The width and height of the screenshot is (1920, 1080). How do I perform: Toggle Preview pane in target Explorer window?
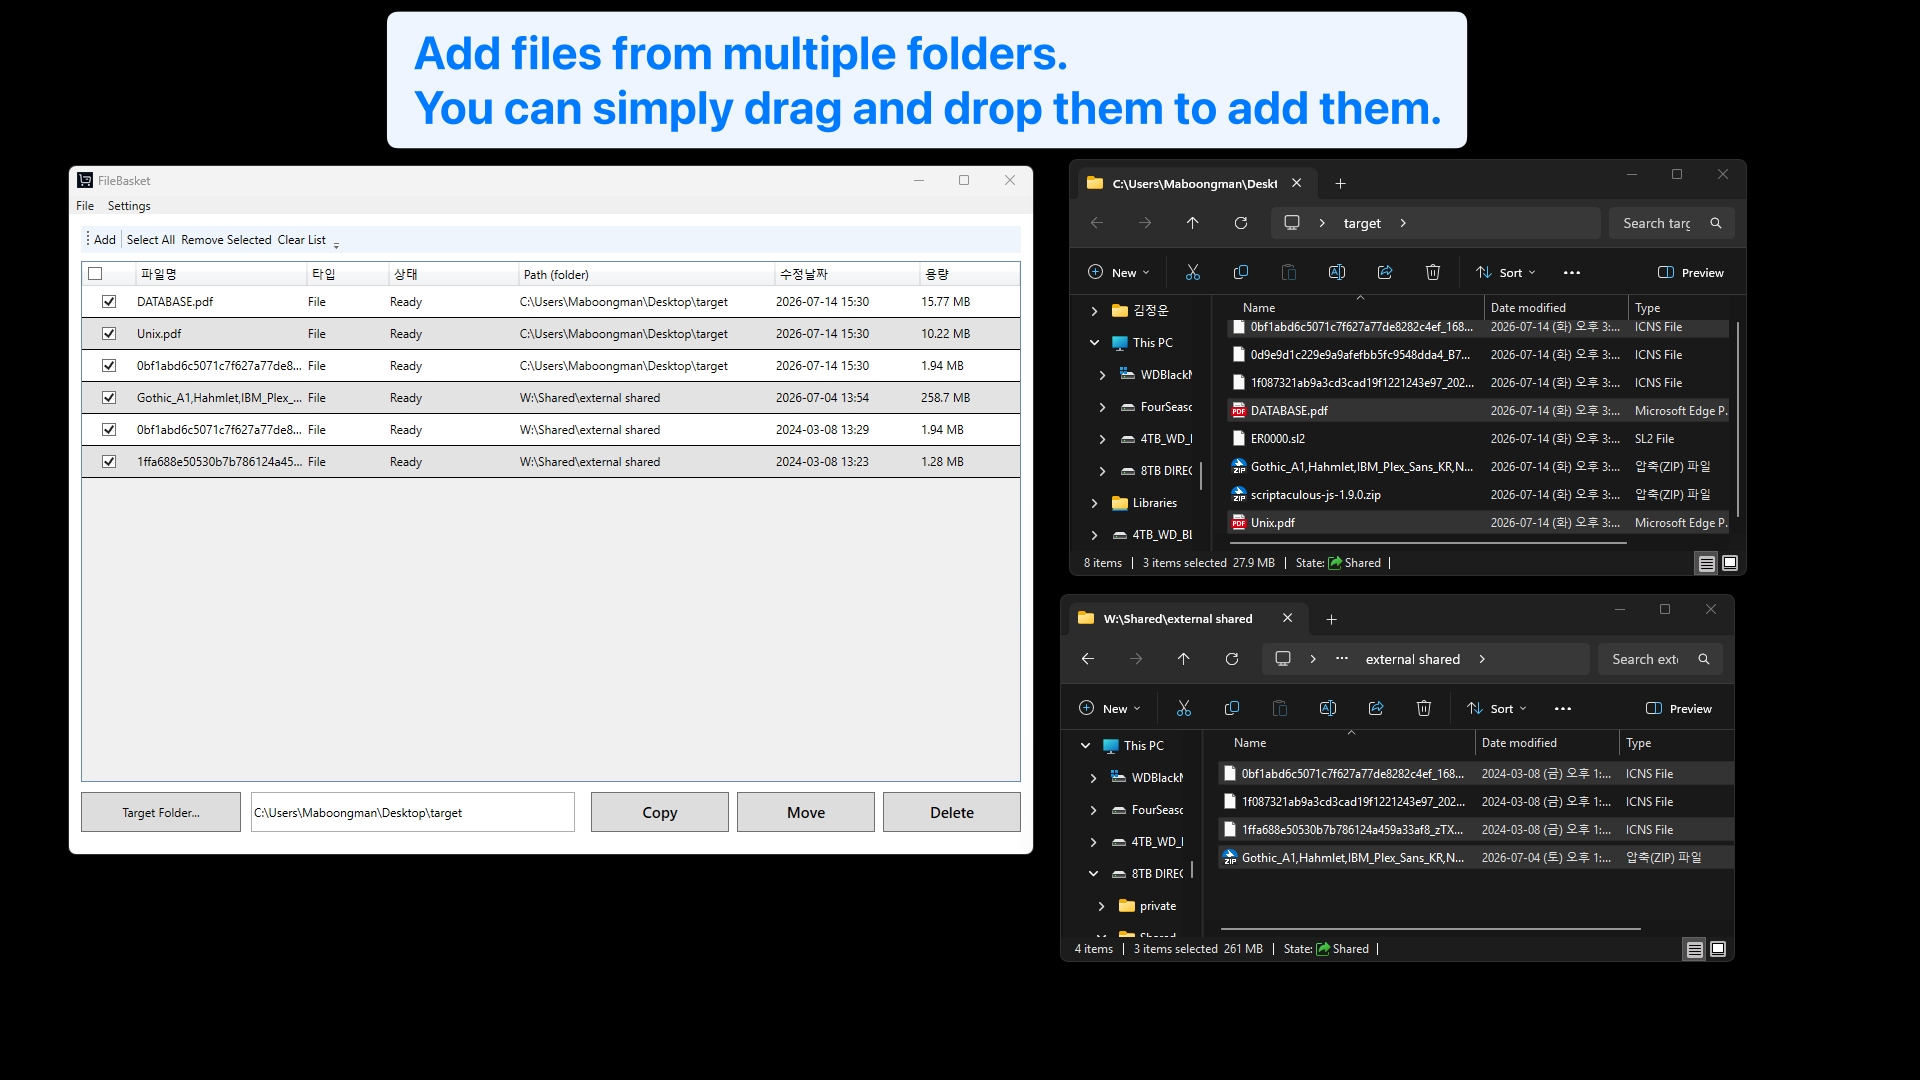coord(1691,272)
